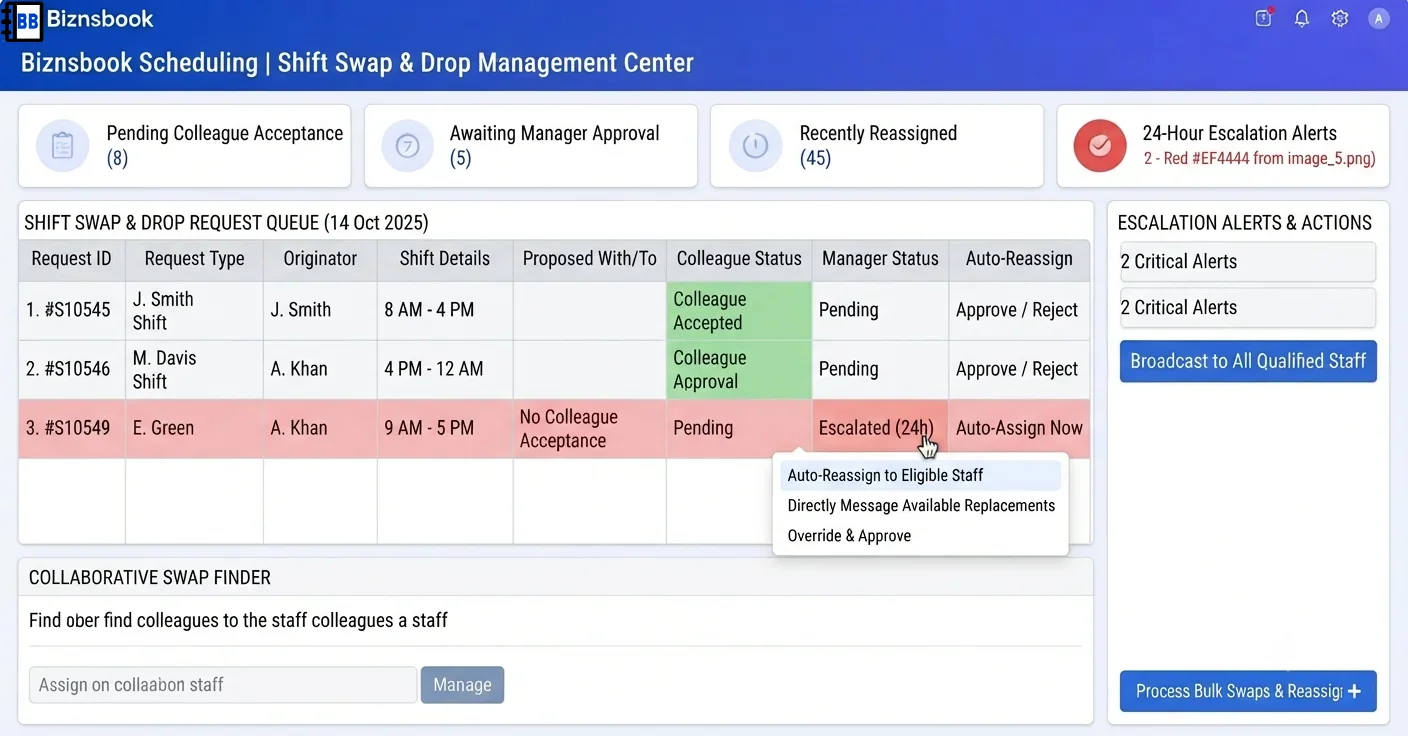Click the red checkmark escalation icon

coord(1100,146)
